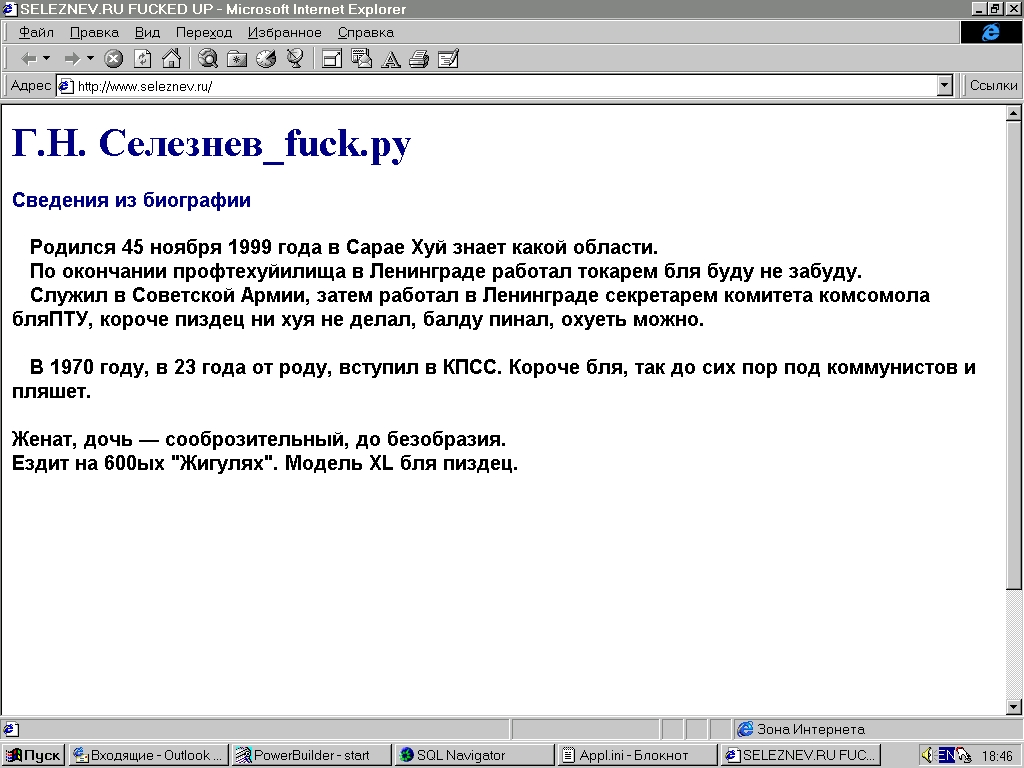Click the Forward arrow button
Viewport: 1024px width, 768px height.
(x=72, y=59)
